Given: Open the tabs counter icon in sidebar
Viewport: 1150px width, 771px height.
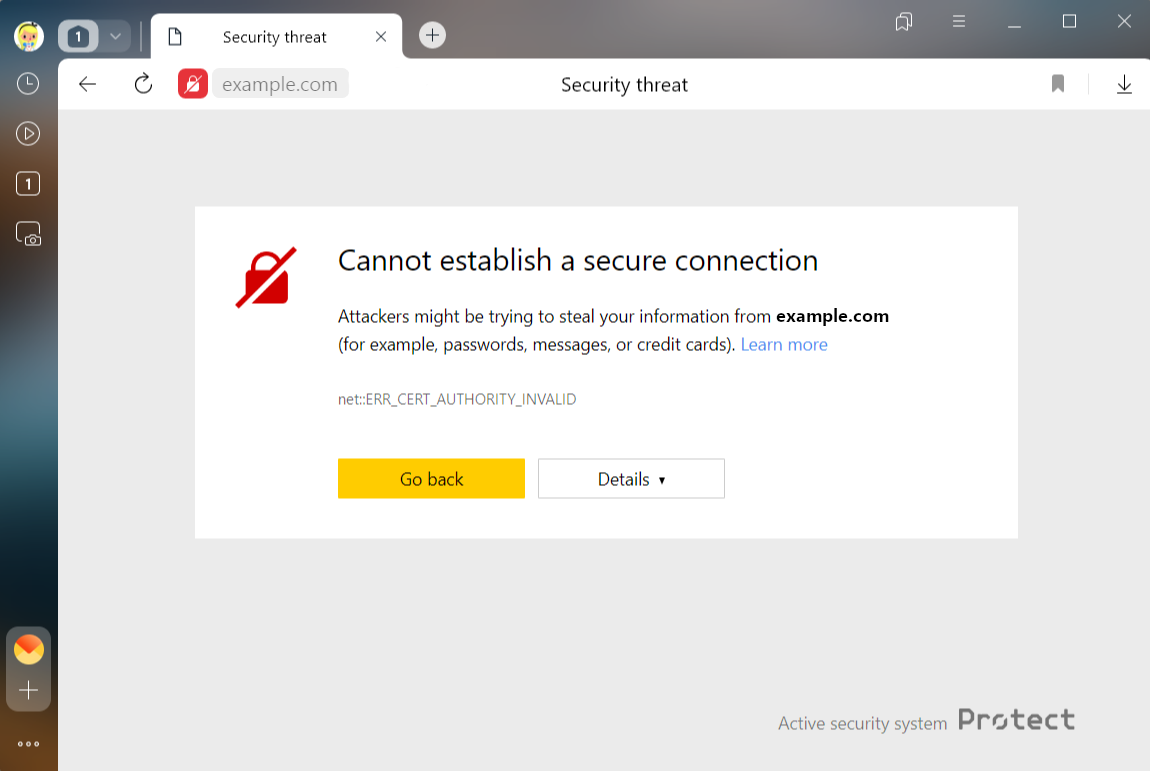Looking at the screenshot, I should 28,184.
